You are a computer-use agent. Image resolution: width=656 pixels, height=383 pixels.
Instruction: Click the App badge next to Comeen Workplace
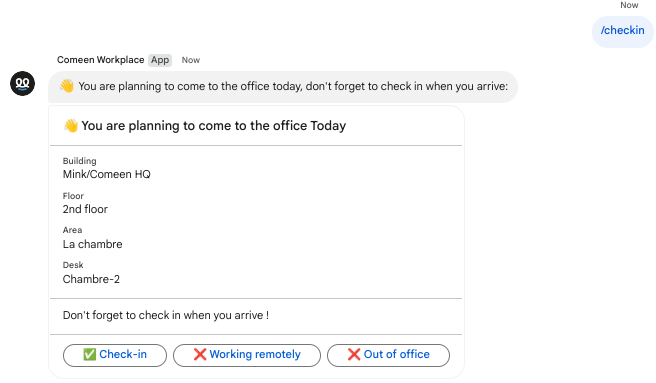[160, 60]
